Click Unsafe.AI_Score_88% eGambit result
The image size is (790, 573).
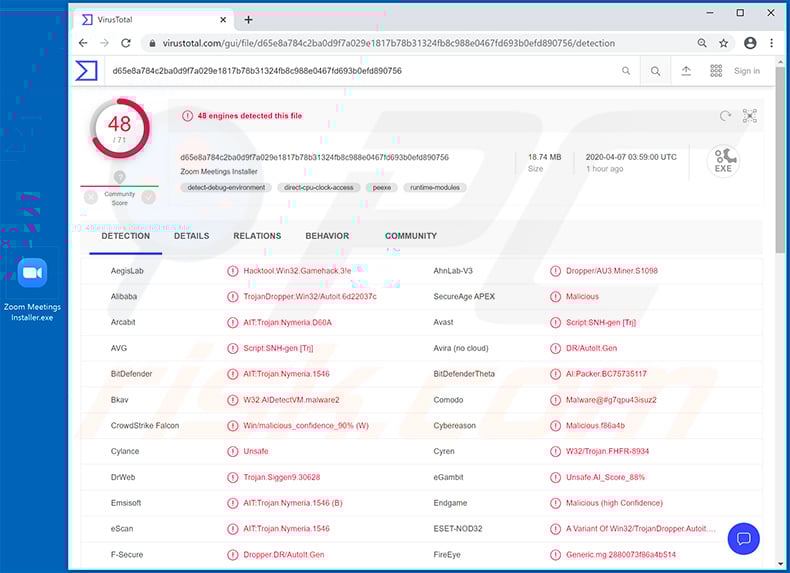(605, 477)
